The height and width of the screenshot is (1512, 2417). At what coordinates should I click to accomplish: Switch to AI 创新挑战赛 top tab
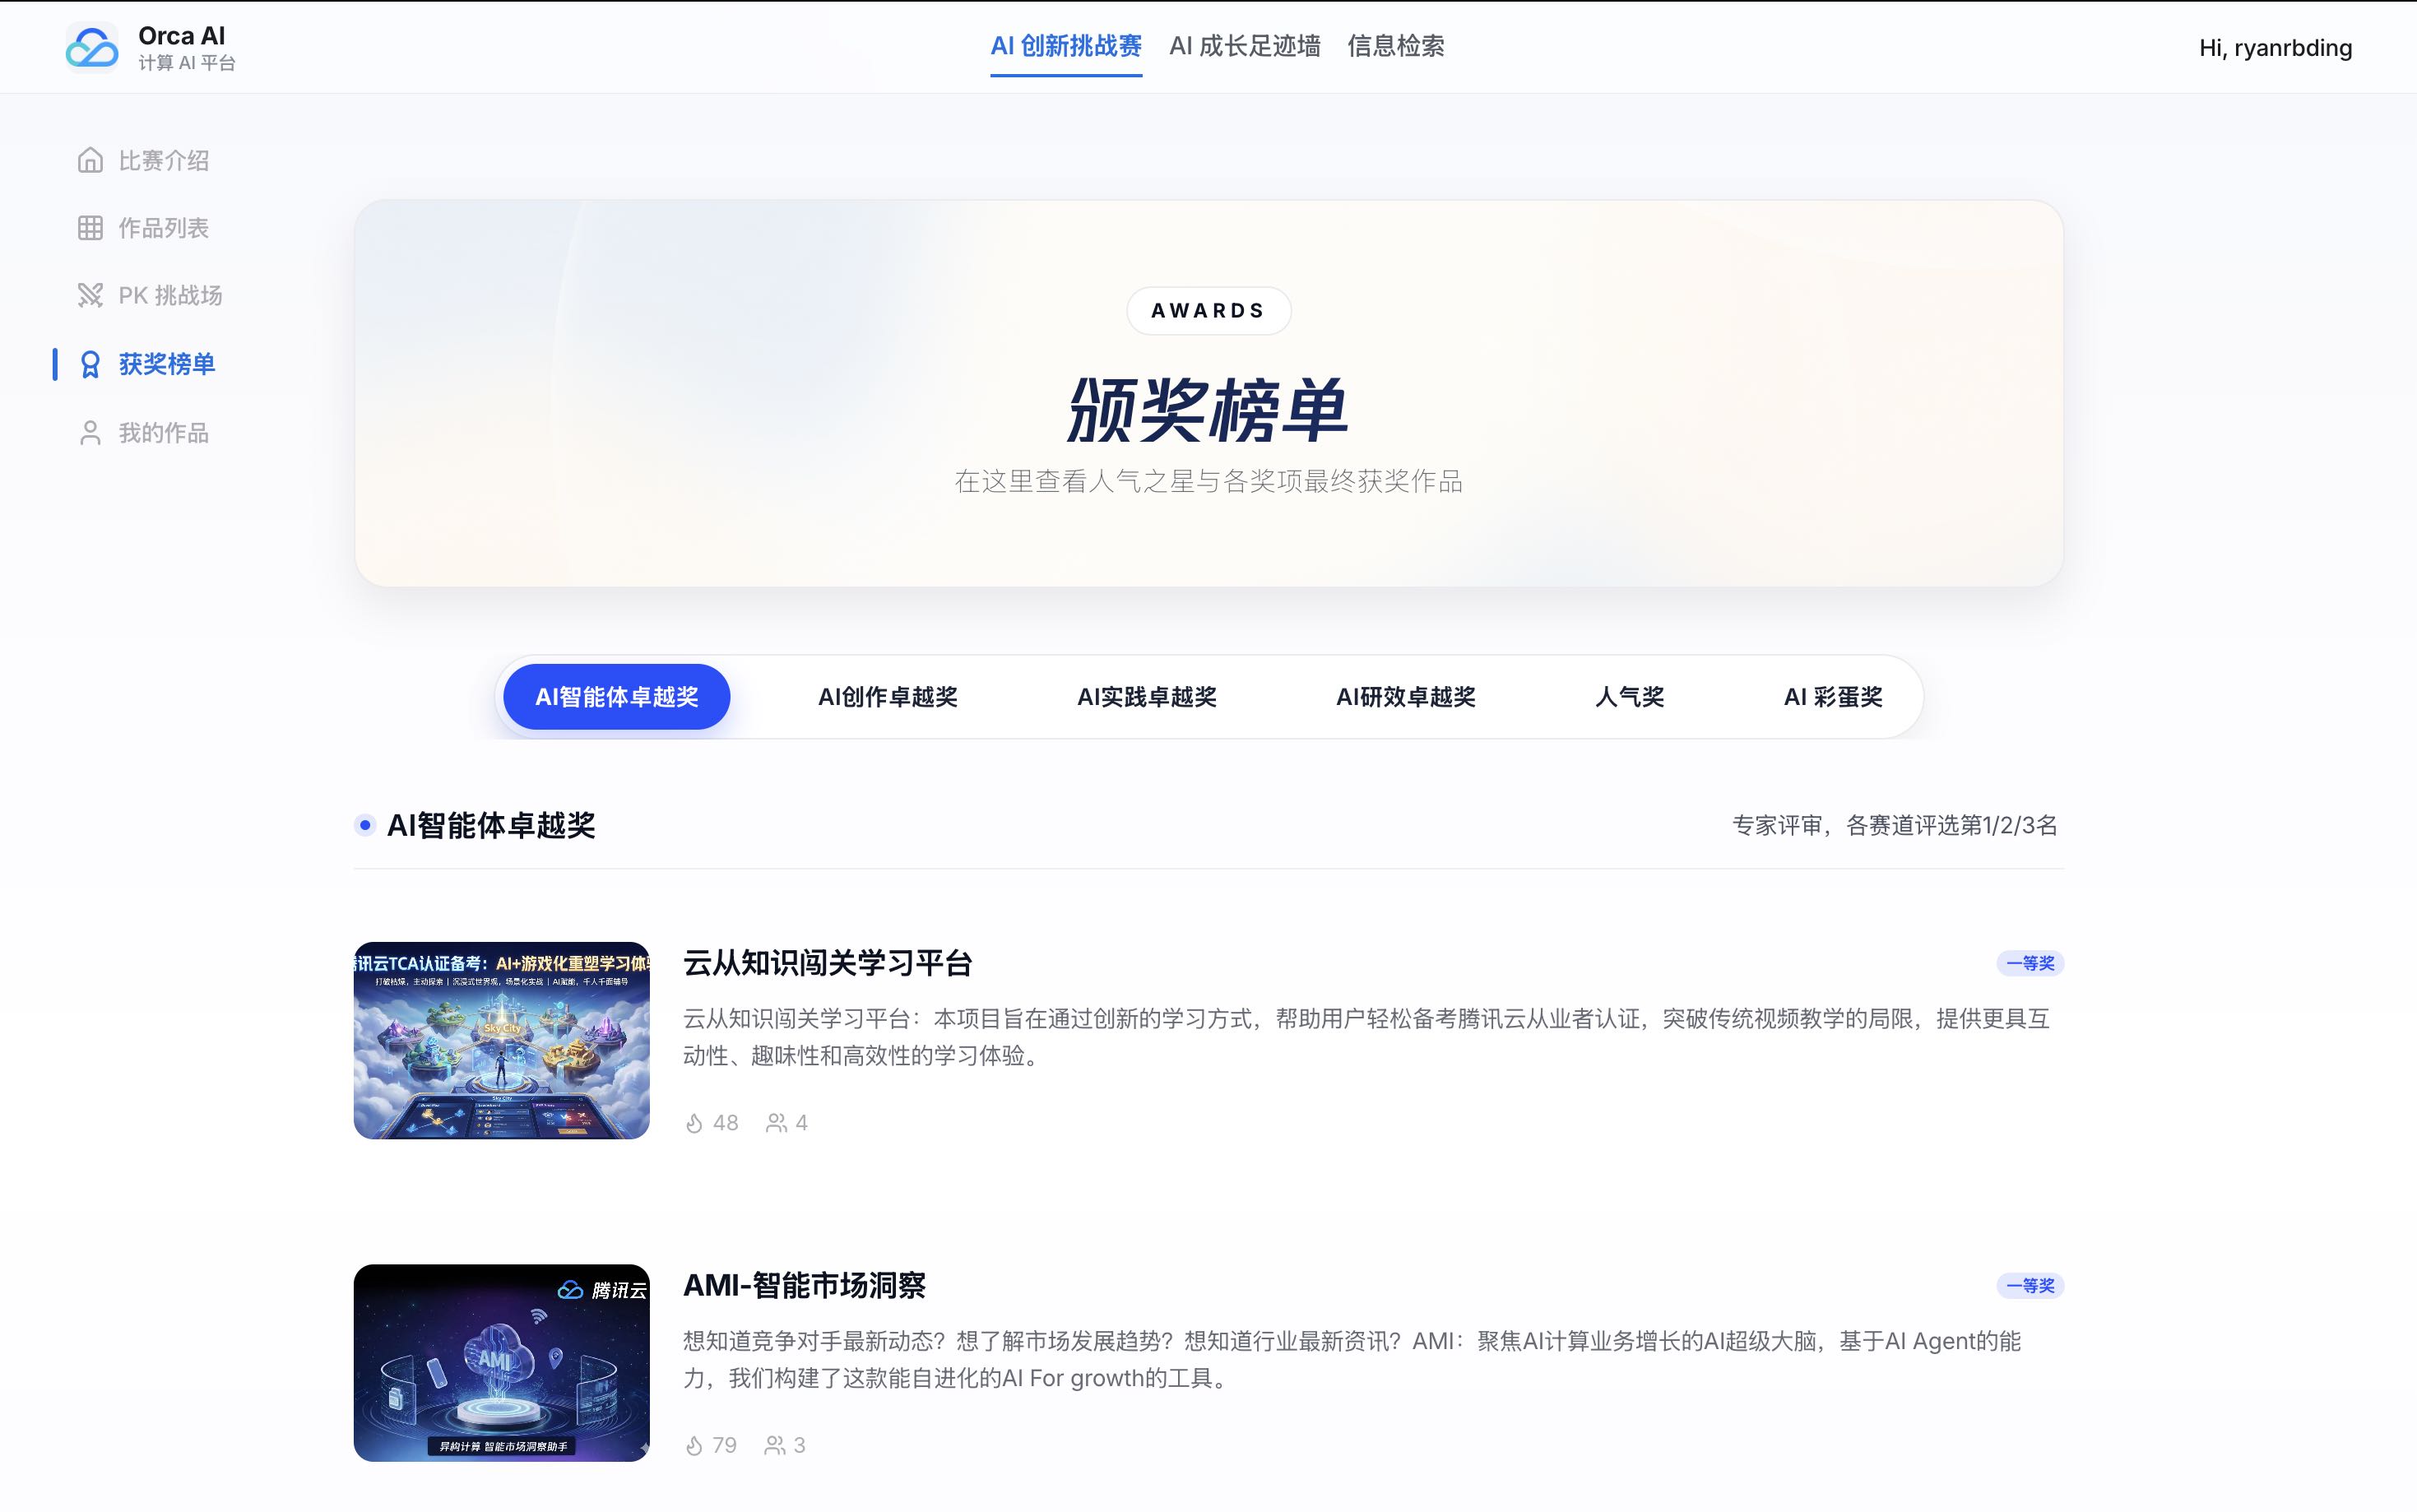coord(1066,46)
